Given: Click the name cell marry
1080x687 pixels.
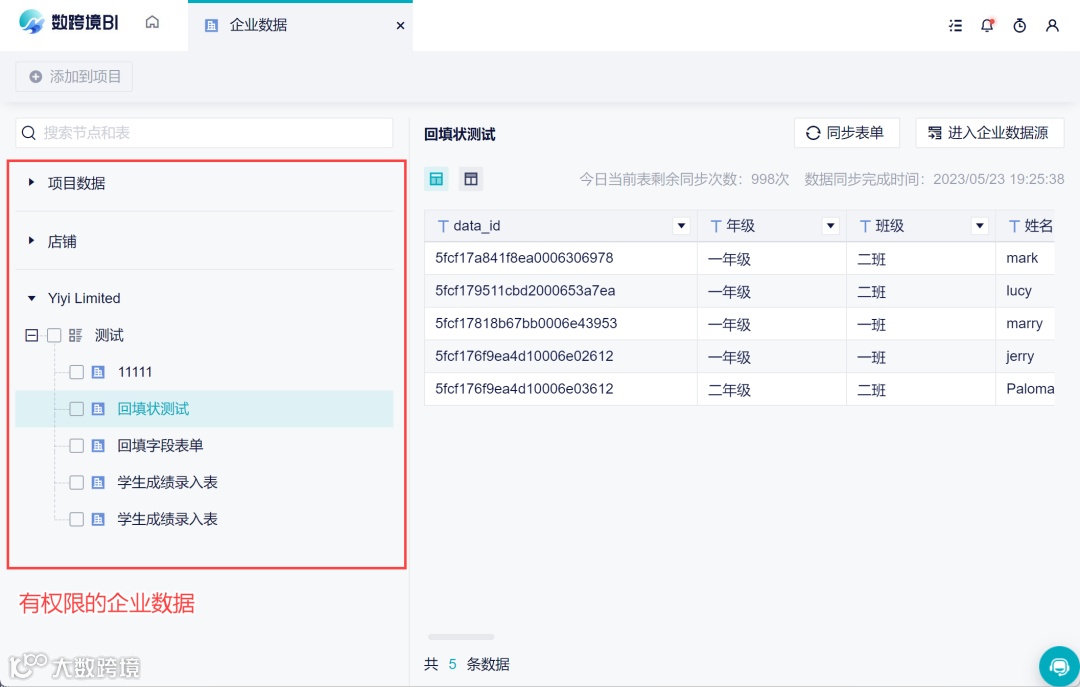Looking at the screenshot, I should pyautogui.click(x=1025, y=323).
